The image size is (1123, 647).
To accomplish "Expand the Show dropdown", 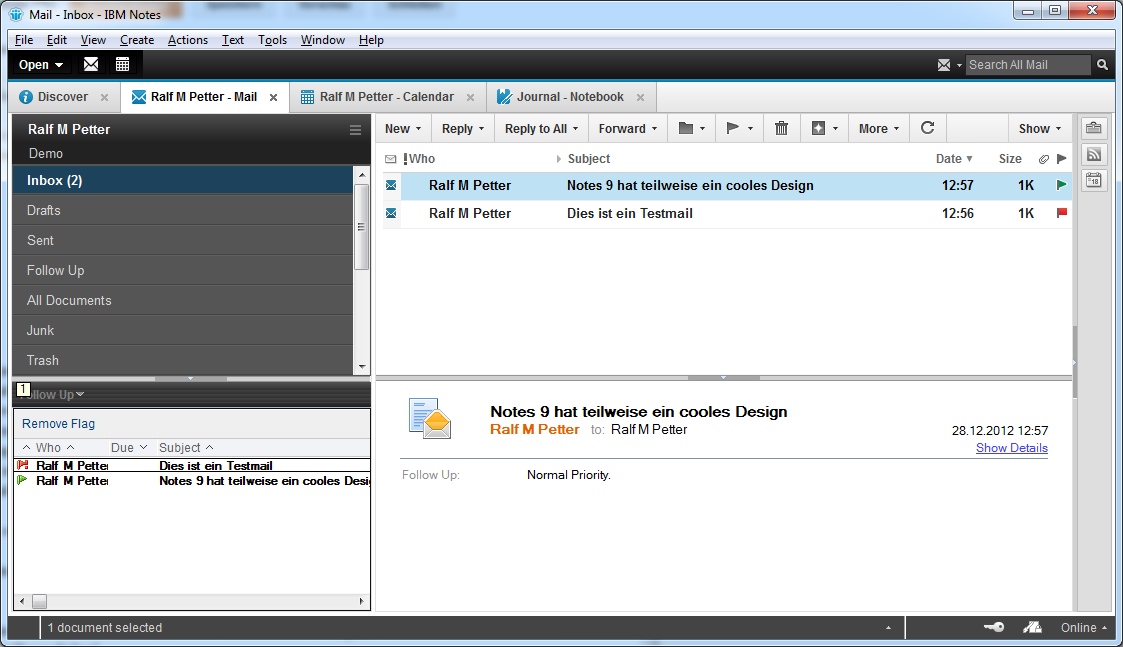I will (1040, 128).
